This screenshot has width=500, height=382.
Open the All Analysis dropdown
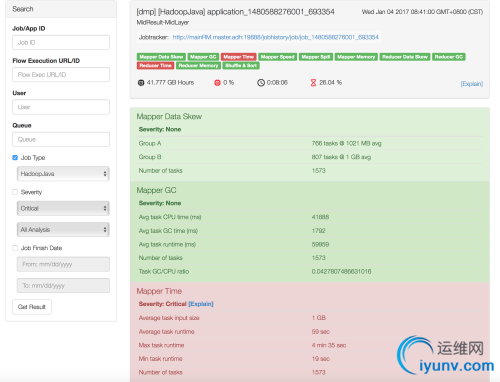click(x=63, y=230)
